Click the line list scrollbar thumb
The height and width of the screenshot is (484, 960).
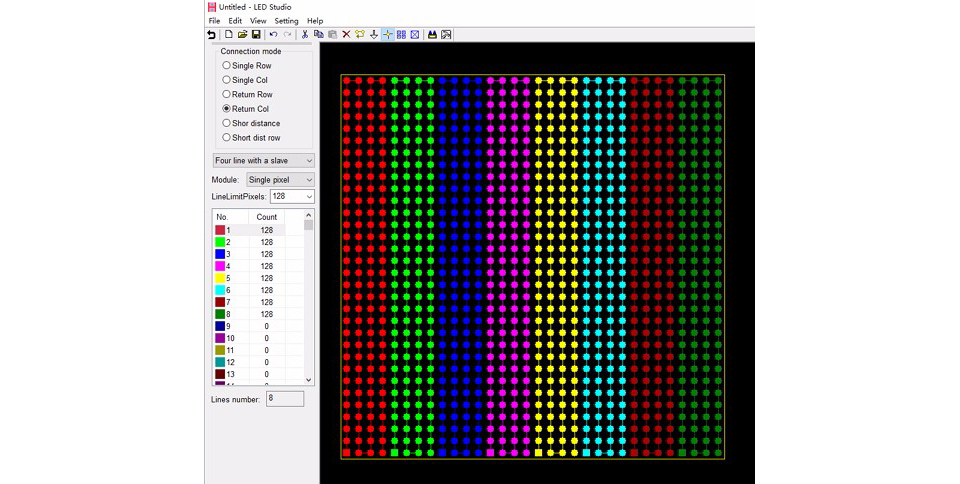pos(309,225)
